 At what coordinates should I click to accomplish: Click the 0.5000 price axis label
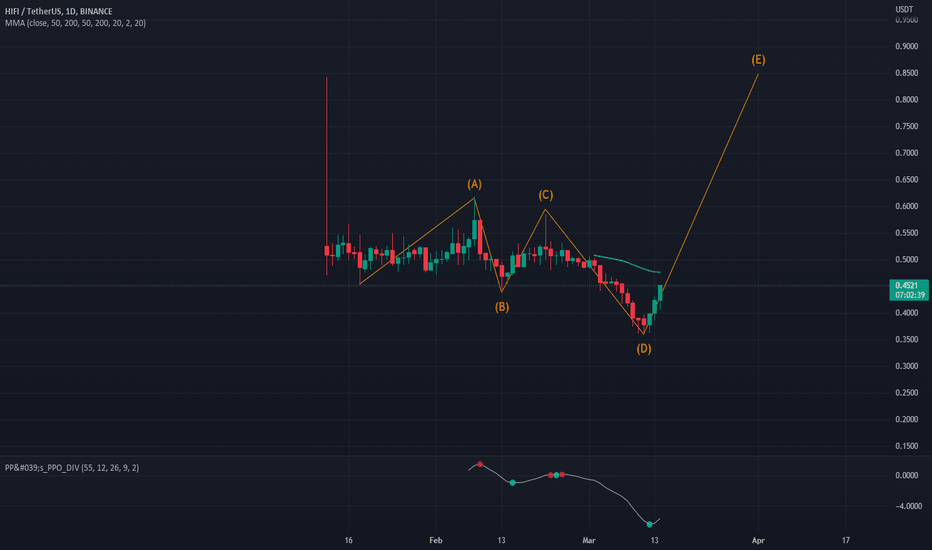[x=906, y=260]
